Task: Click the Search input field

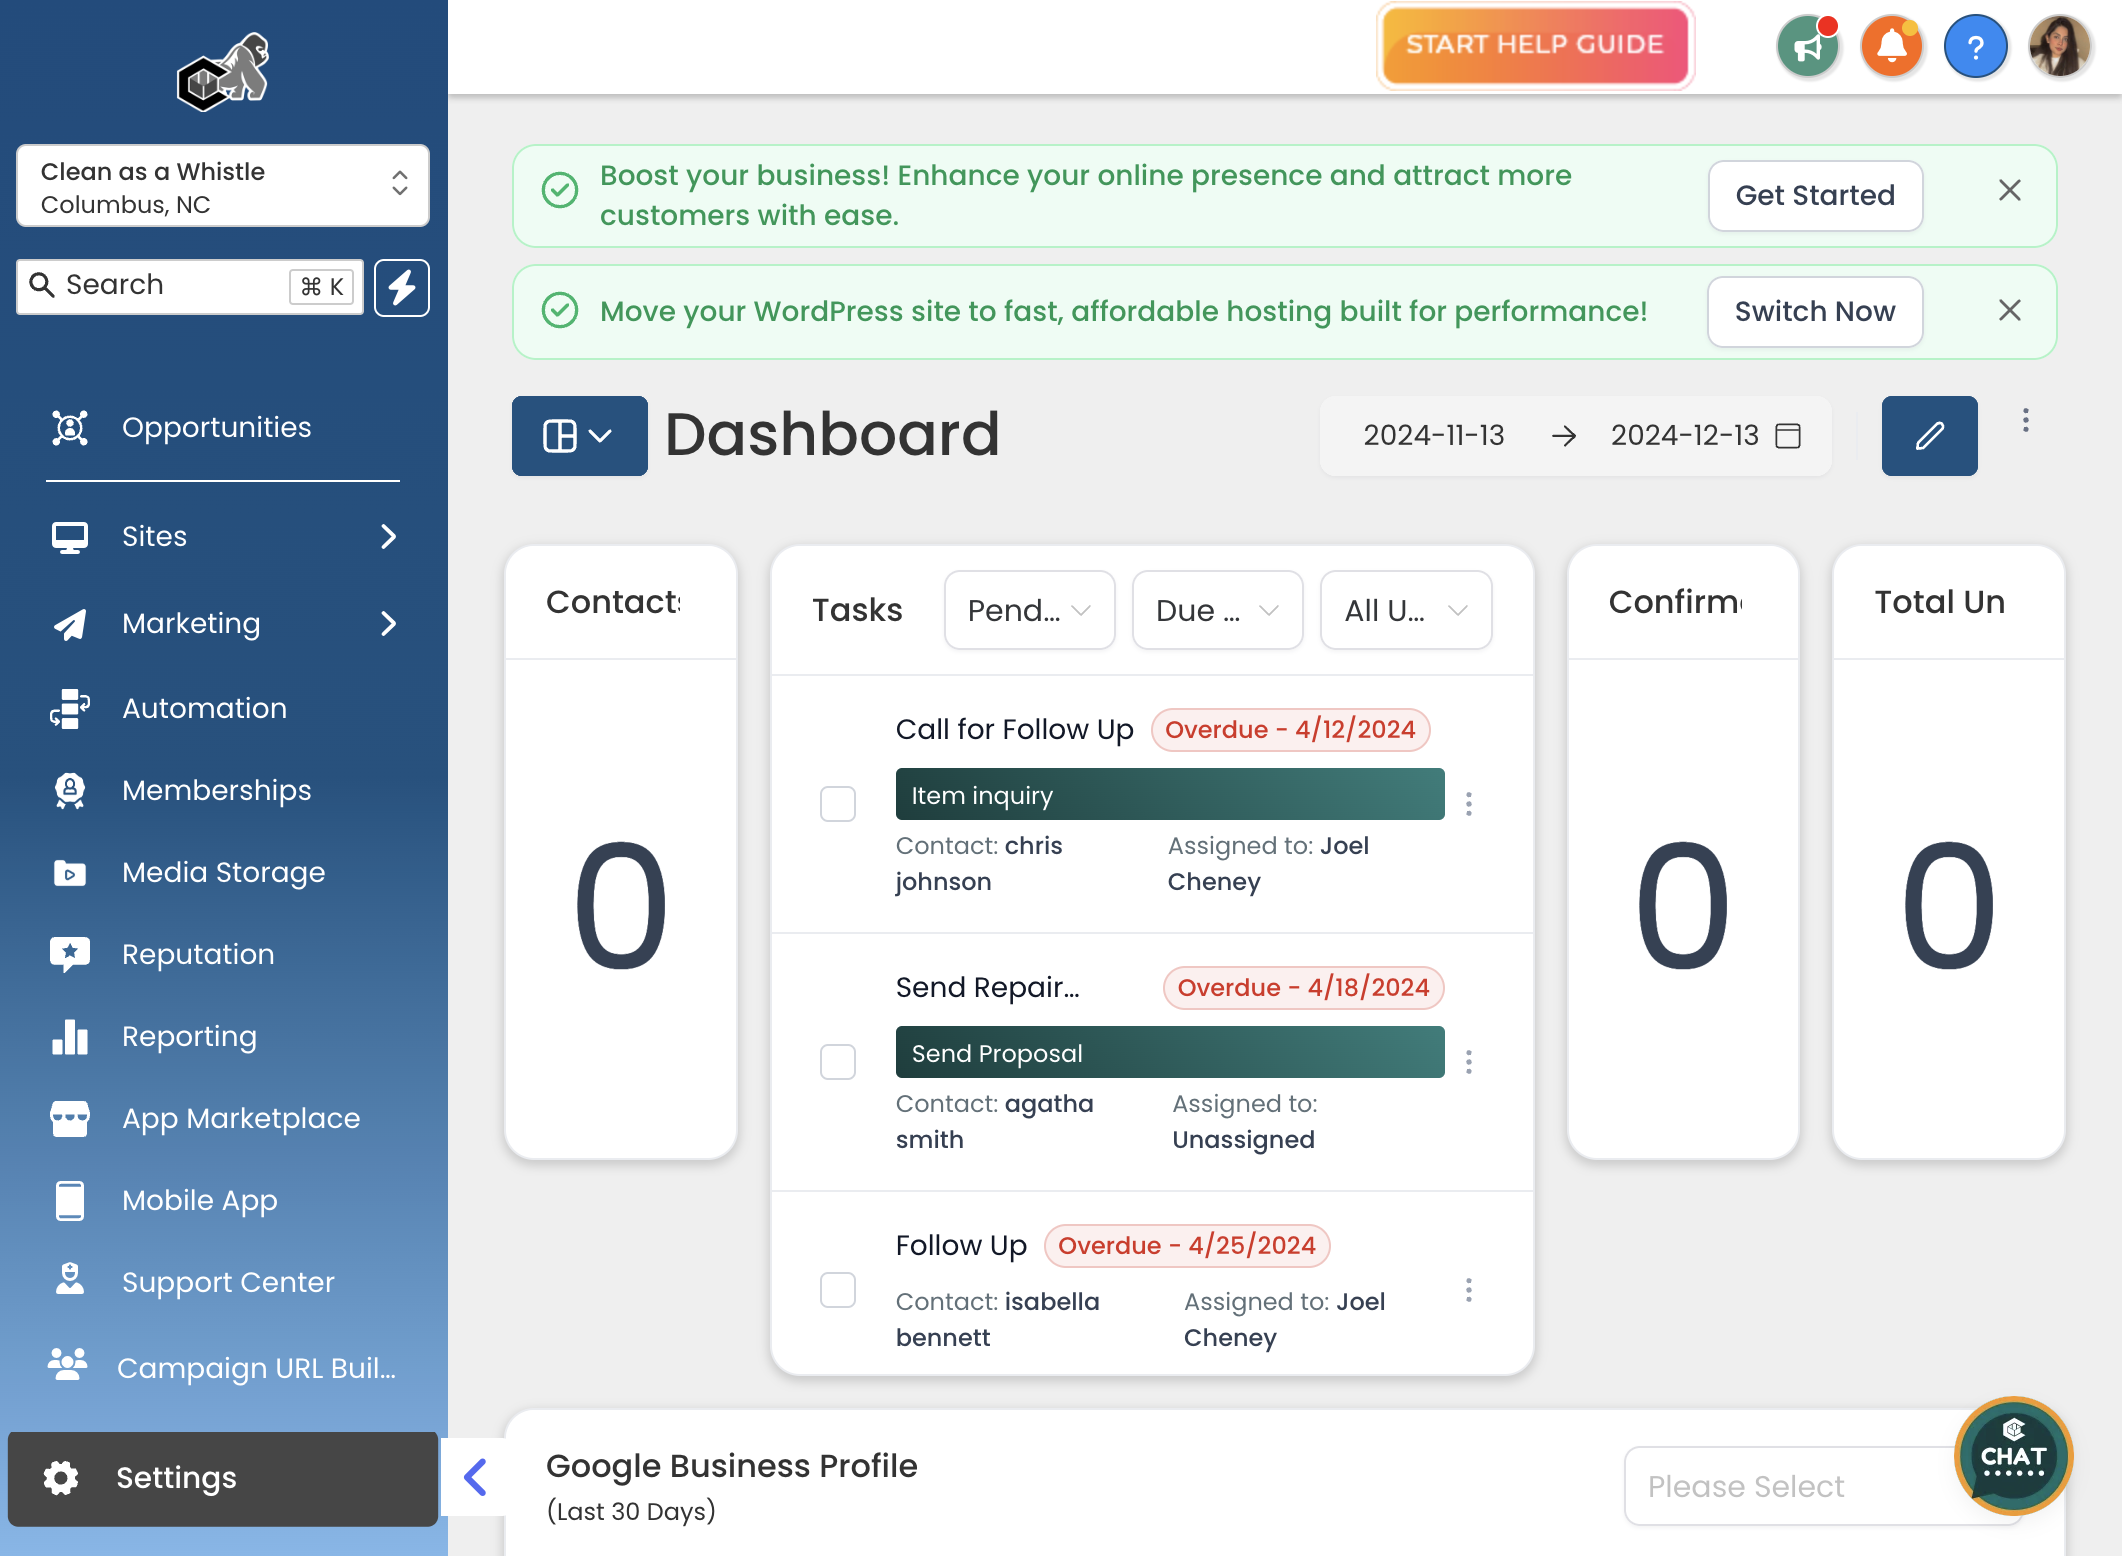Action: (x=190, y=287)
